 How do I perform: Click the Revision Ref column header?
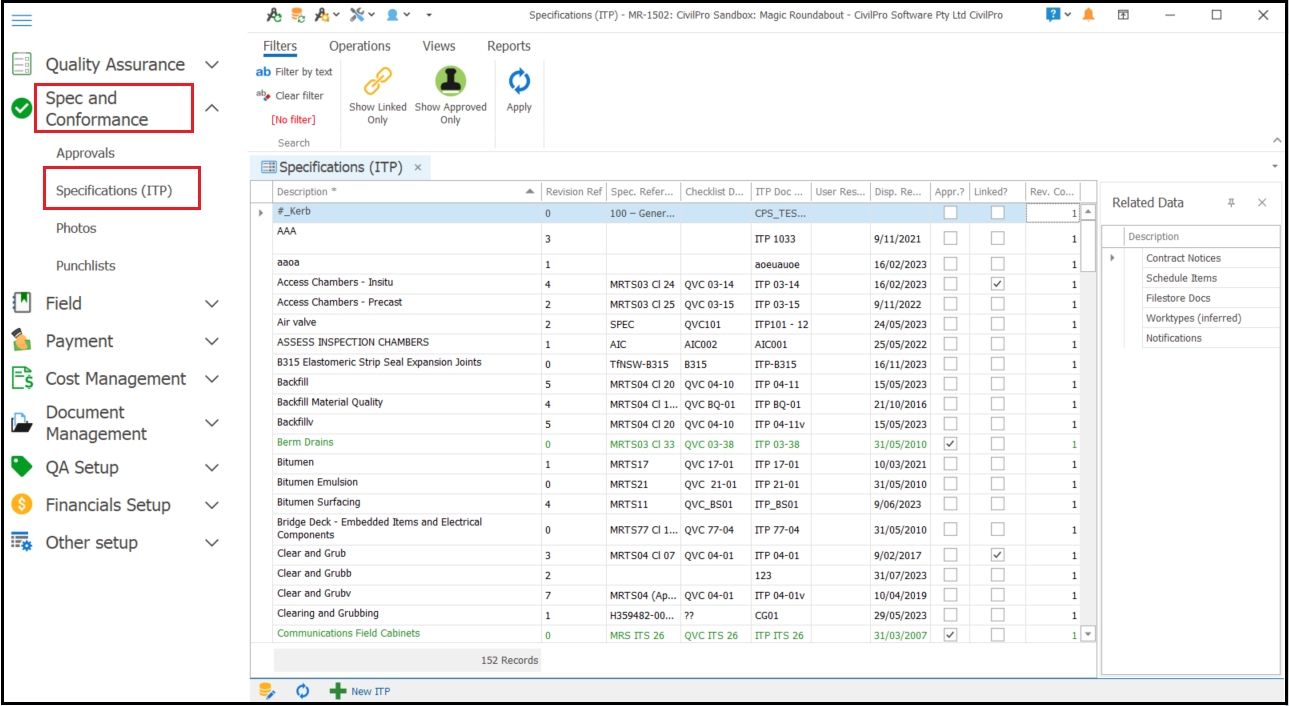pos(573,192)
